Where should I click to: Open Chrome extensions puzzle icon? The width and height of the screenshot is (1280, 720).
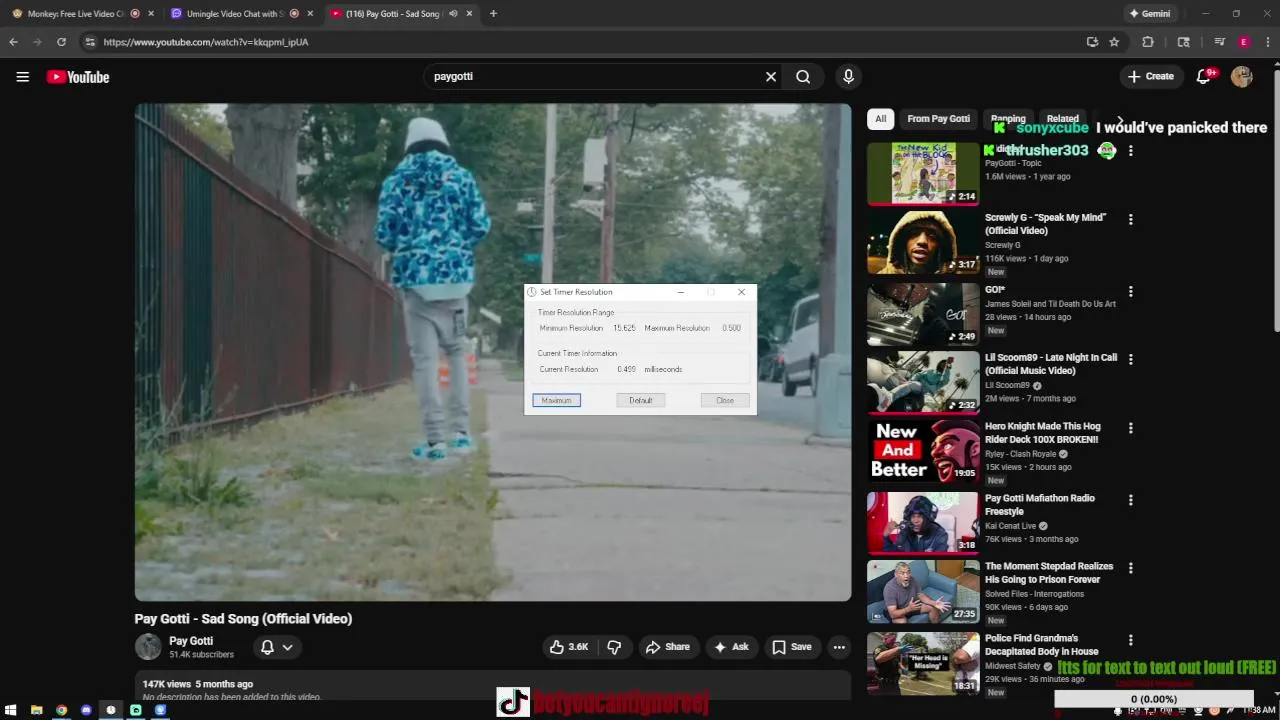point(1148,42)
